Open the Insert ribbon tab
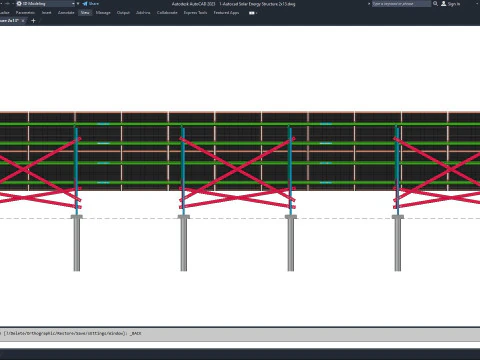Screen dimensions: 480x360 coord(47,13)
